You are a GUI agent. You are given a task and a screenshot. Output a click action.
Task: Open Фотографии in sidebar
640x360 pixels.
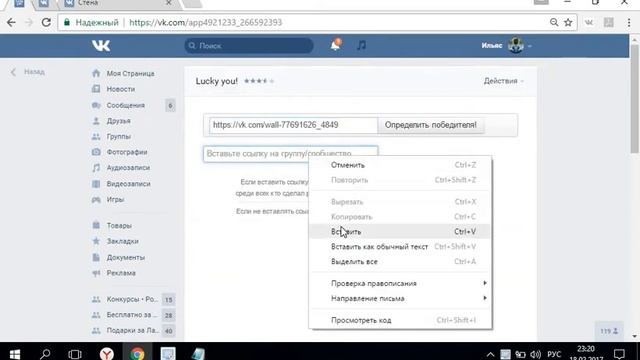coord(127,152)
